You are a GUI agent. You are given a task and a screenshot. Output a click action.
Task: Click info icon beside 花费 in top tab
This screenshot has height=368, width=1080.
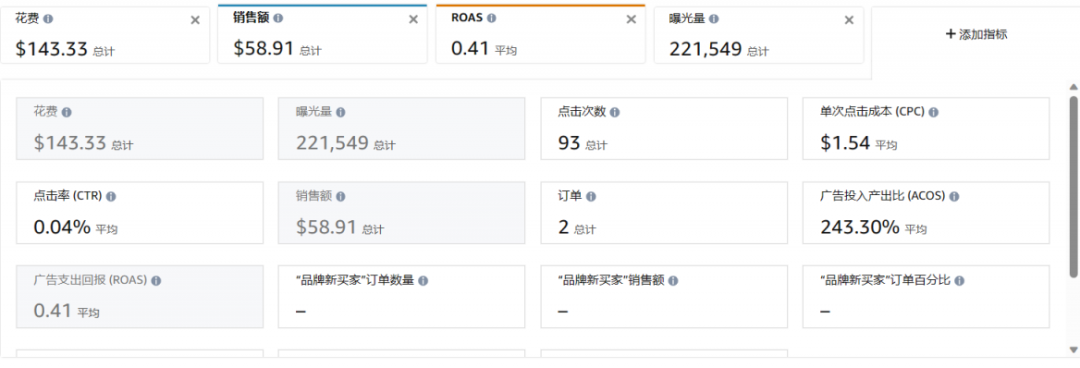[48, 19]
